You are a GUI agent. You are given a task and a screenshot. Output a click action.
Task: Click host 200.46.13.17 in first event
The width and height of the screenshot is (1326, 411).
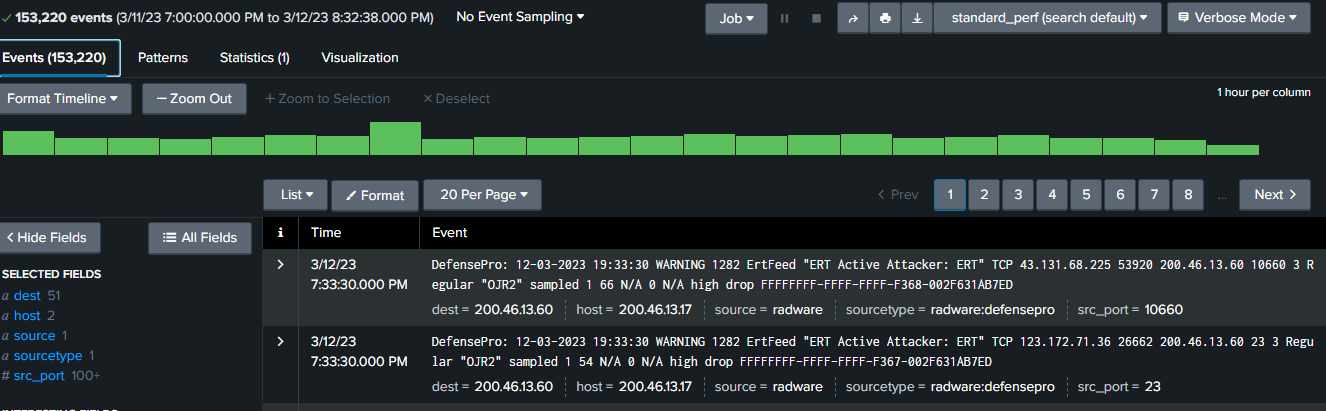pyautogui.click(x=655, y=309)
